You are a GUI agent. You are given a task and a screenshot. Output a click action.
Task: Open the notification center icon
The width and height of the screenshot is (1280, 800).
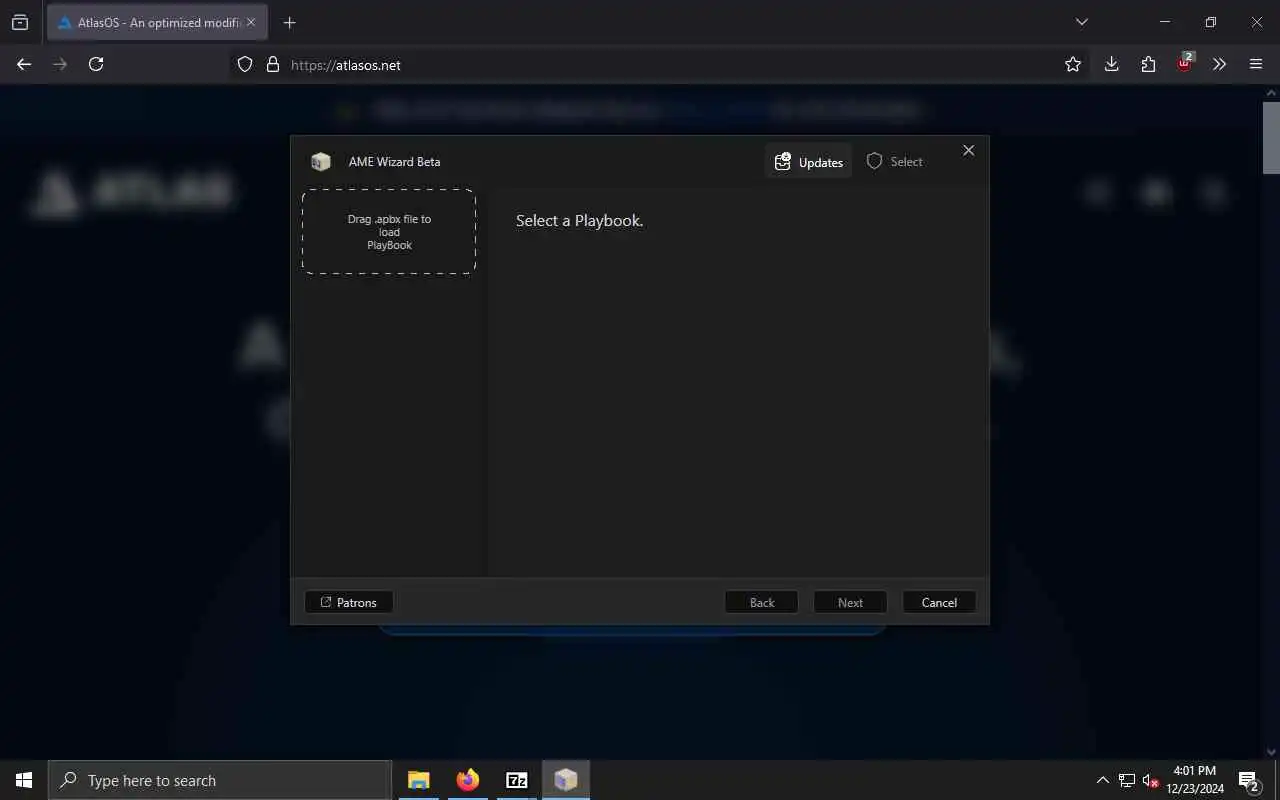[1248, 780]
